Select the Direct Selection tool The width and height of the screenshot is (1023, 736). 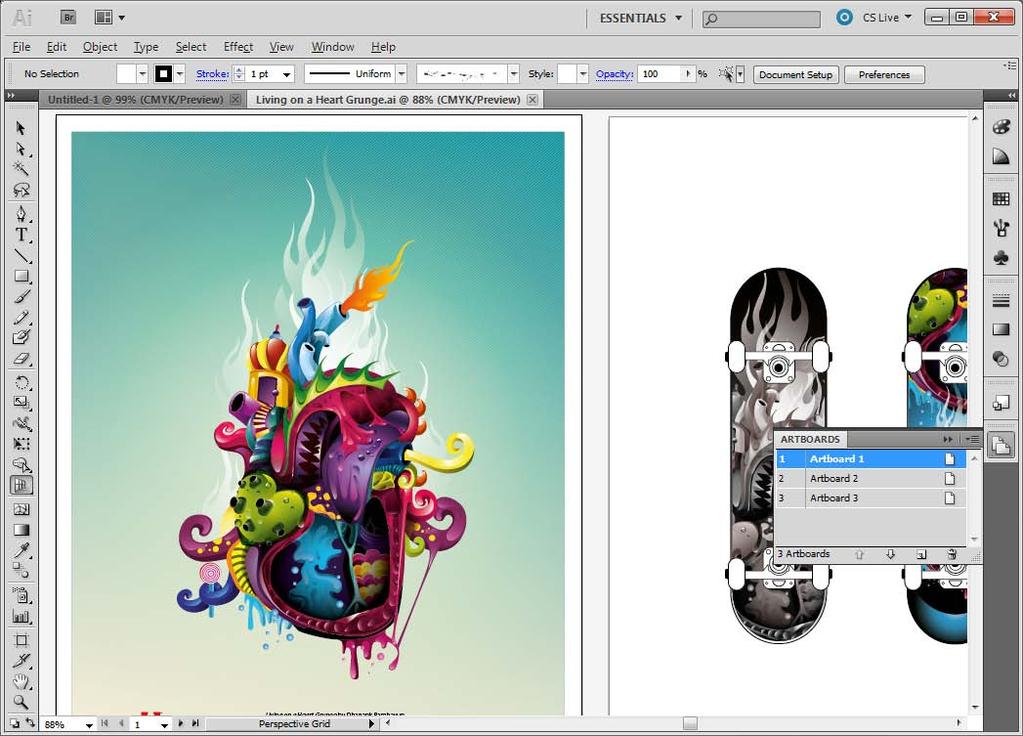point(21,149)
